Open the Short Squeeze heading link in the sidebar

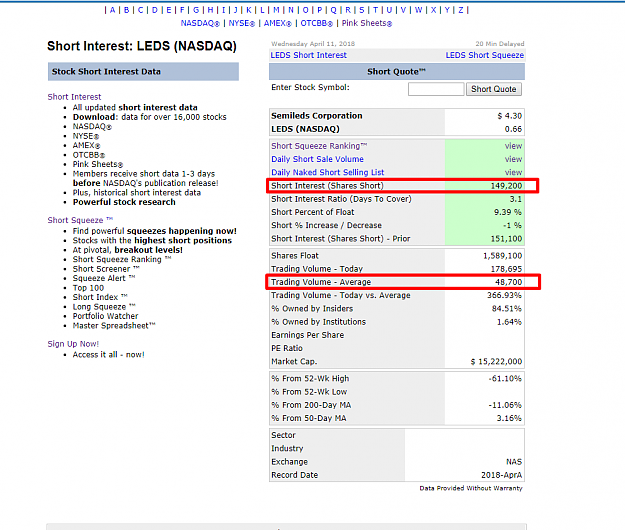point(80,220)
